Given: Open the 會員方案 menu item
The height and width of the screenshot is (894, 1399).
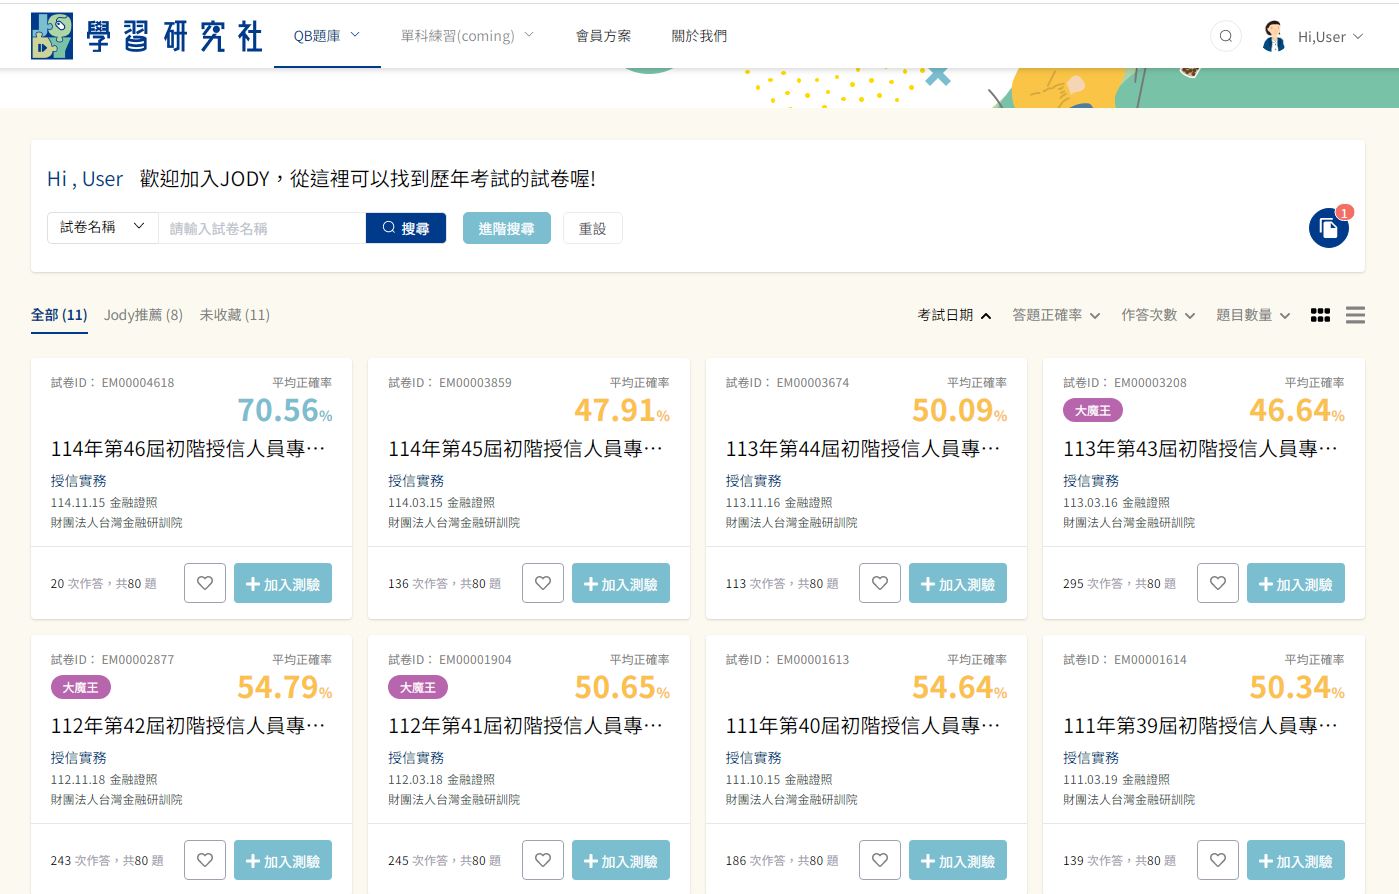Looking at the screenshot, I should 603,36.
